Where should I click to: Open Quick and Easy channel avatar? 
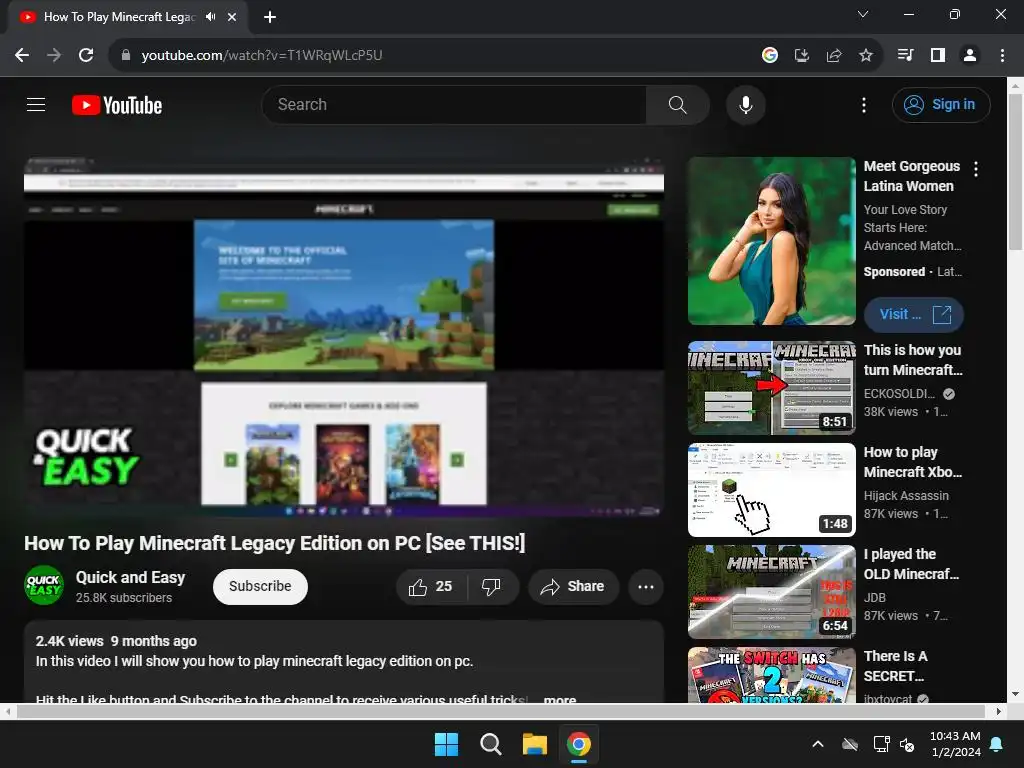pyautogui.click(x=44, y=585)
